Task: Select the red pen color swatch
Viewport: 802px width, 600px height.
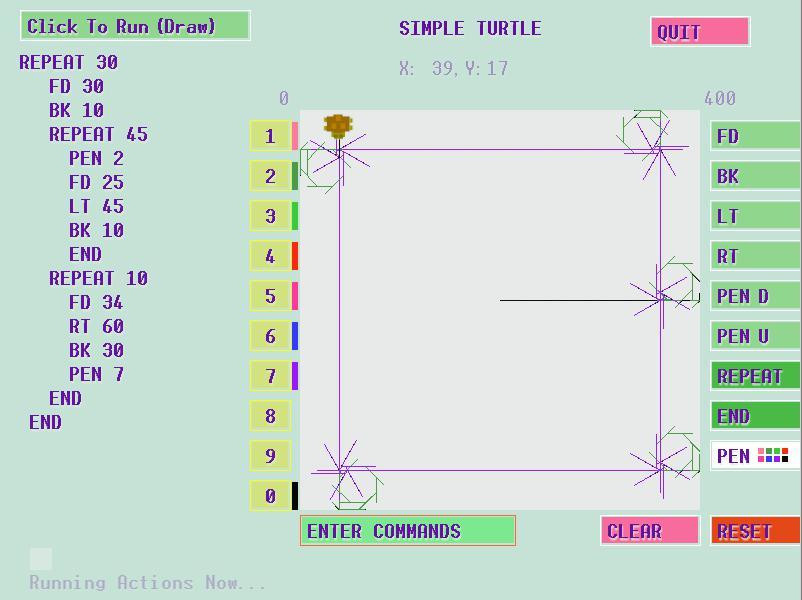Action: [x=295, y=256]
